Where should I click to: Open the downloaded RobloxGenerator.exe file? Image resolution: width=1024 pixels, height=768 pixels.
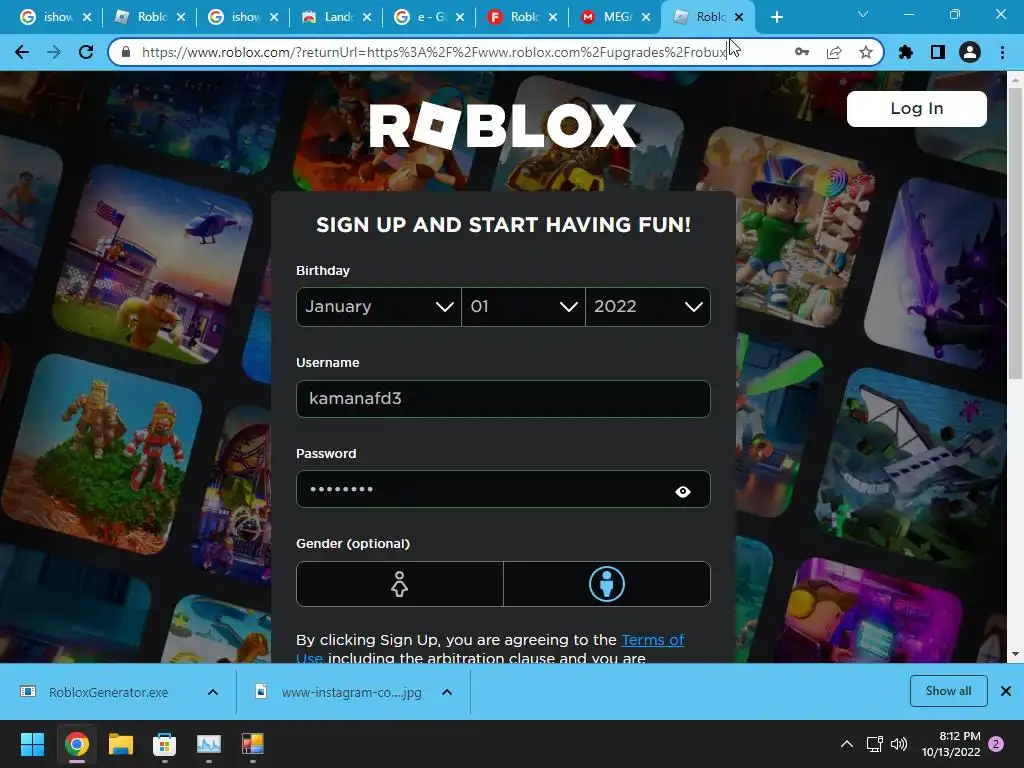108,692
